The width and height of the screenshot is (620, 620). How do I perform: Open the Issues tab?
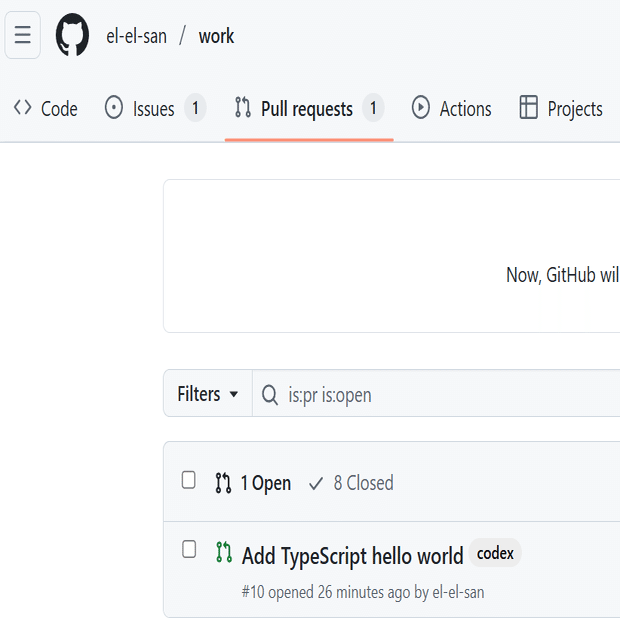click(155, 108)
